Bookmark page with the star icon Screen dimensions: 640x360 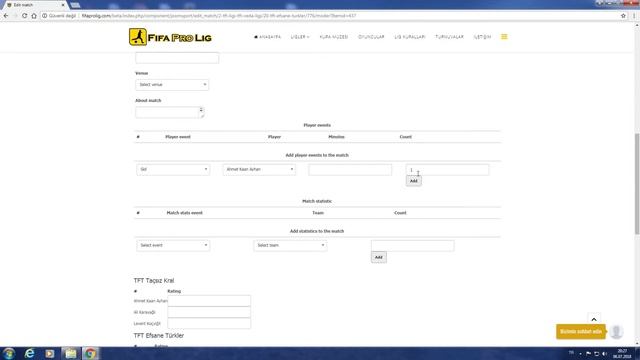623,16
